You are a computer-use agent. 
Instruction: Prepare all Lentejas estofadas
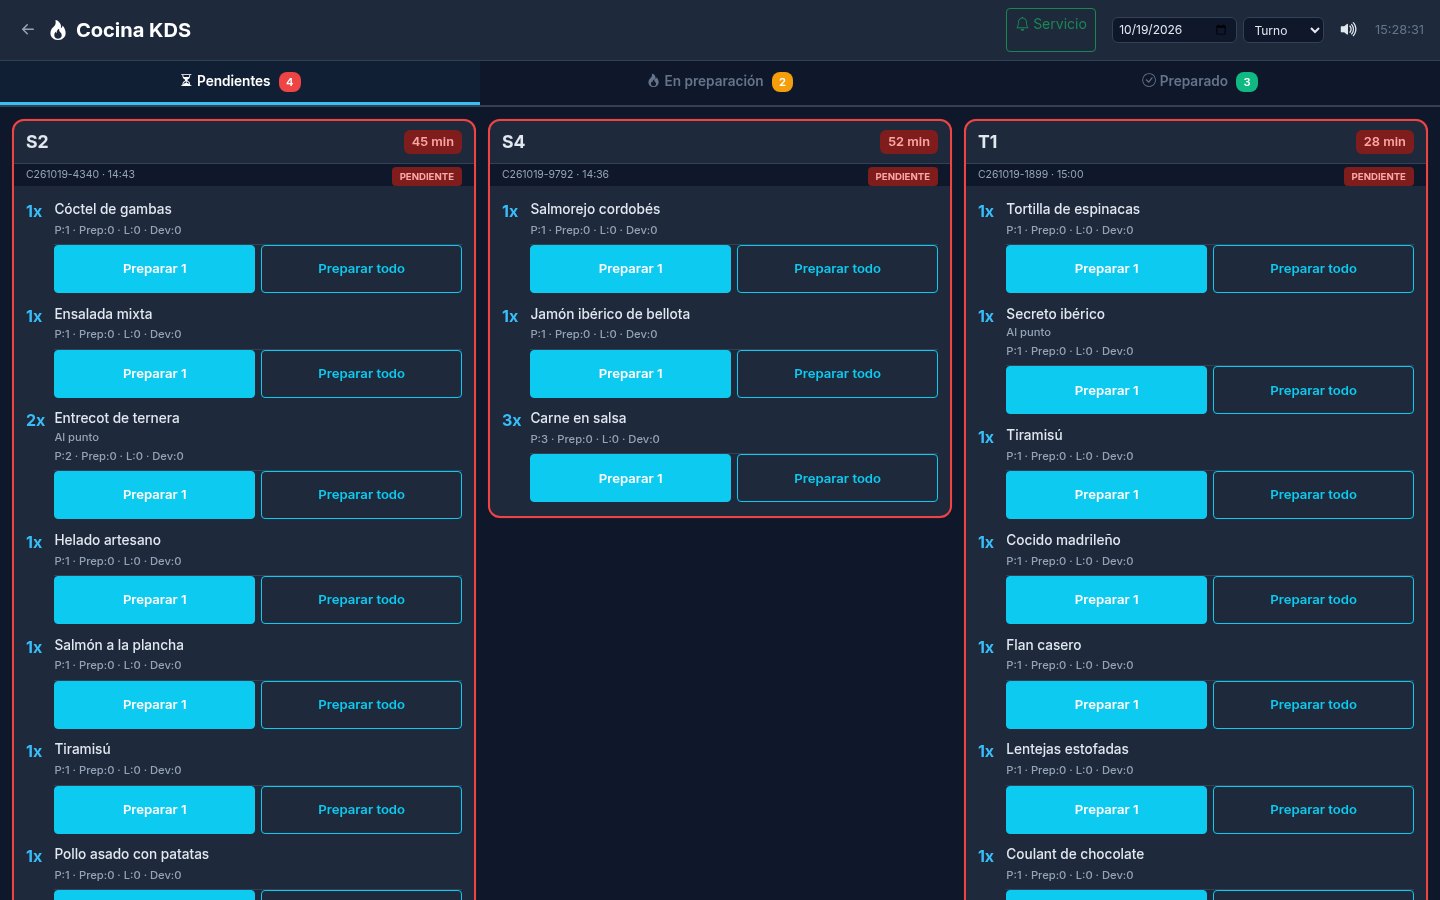(x=1313, y=810)
